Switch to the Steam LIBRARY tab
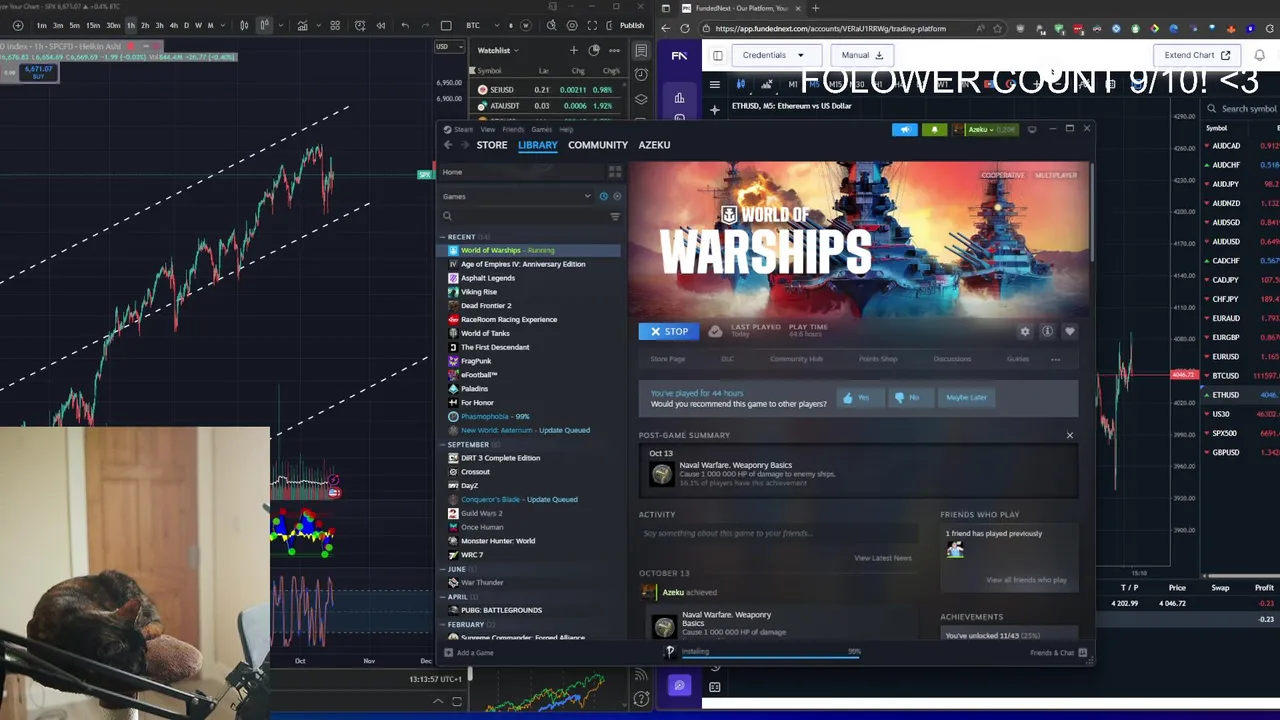The width and height of the screenshot is (1280, 720). point(537,145)
